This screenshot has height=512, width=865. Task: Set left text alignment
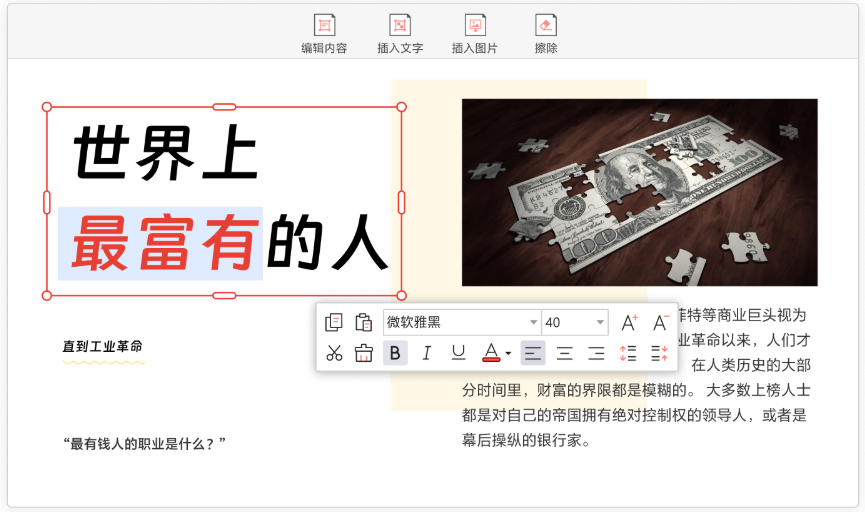[x=533, y=353]
